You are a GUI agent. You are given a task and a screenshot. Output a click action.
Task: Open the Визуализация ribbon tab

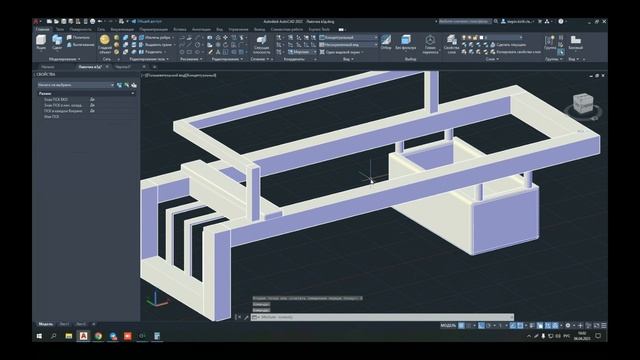click(x=122, y=29)
